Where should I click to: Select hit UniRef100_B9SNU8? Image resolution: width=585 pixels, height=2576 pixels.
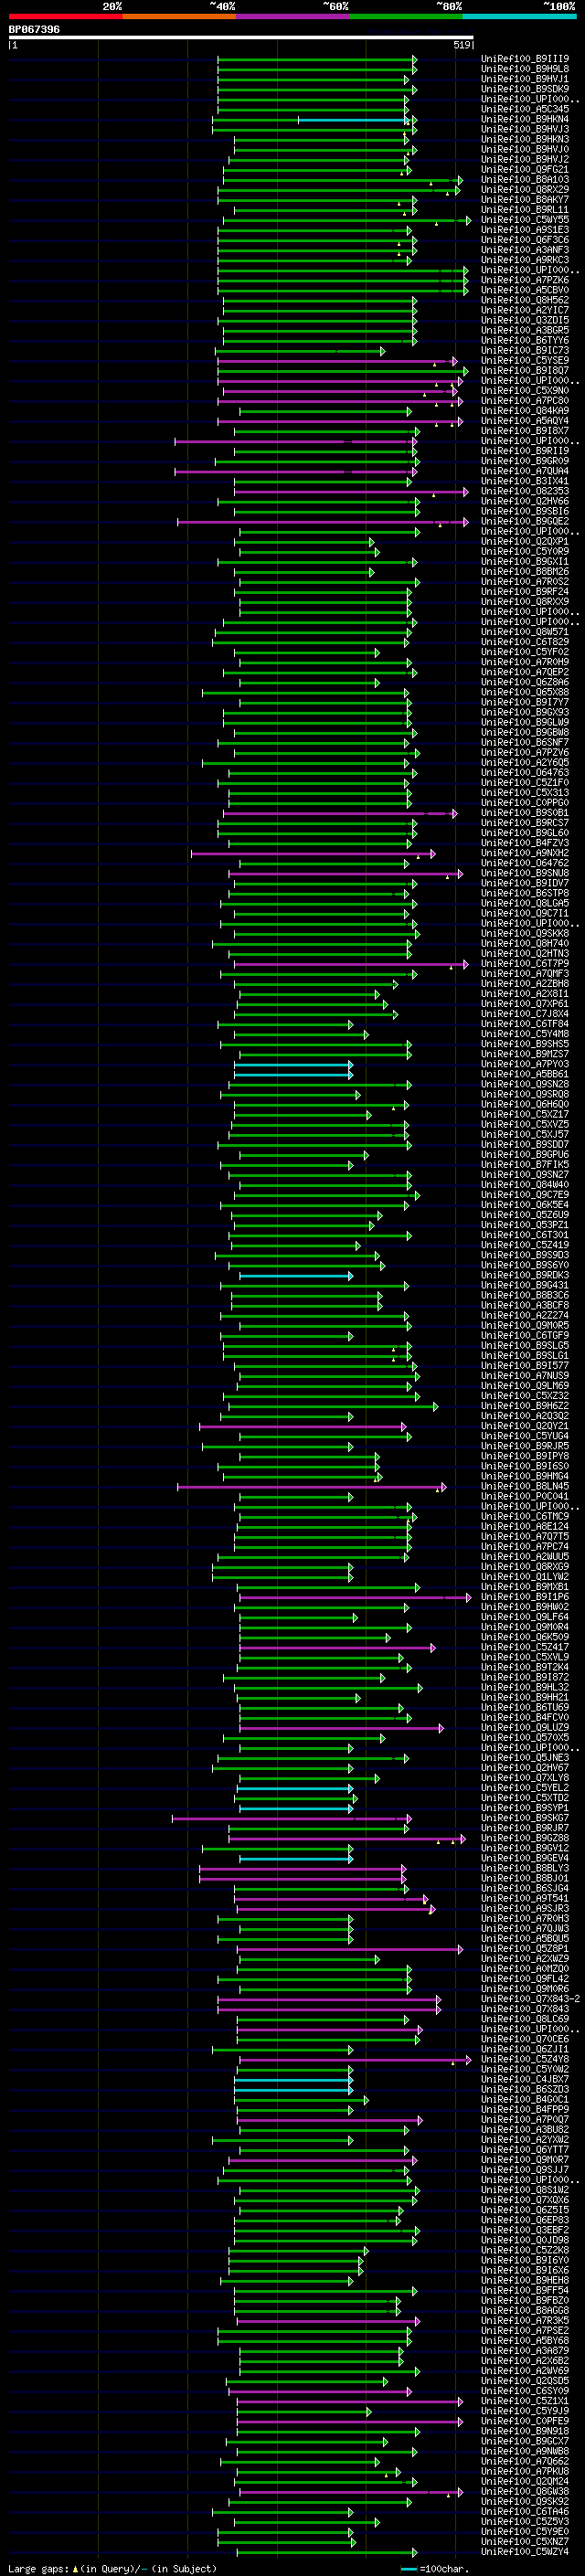coord(524,873)
